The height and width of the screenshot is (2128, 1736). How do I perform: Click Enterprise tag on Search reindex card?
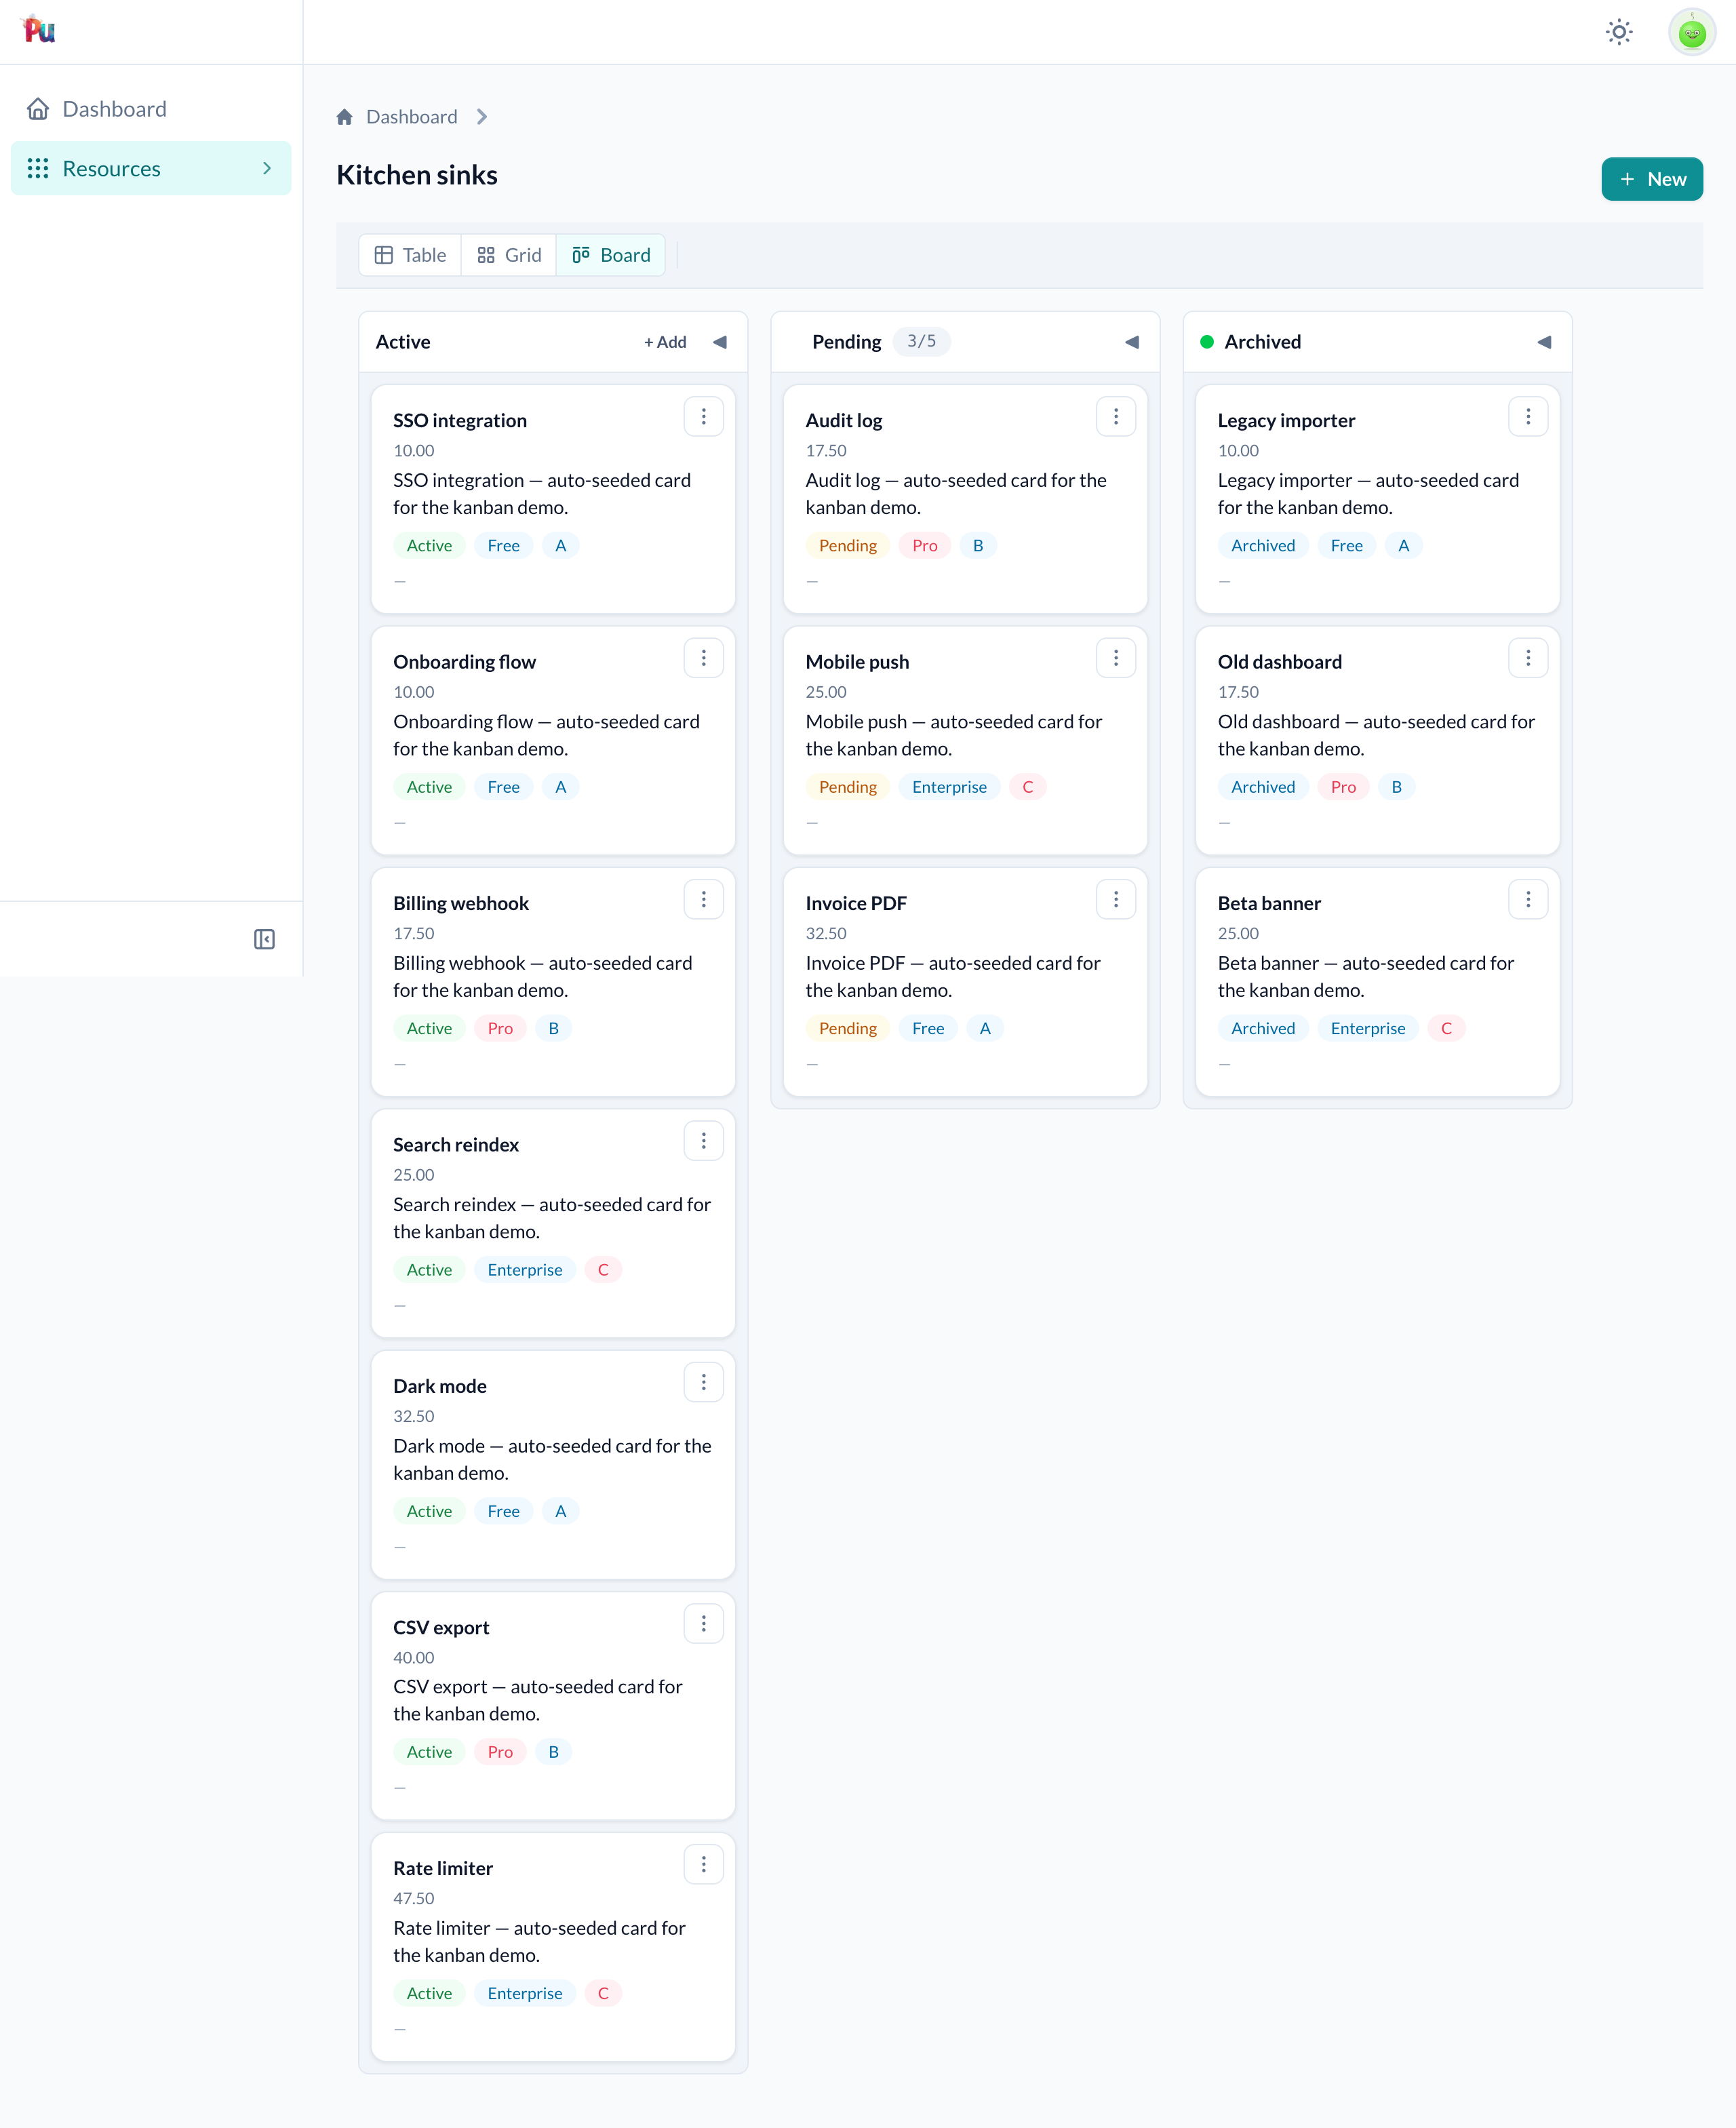(525, 1270)
